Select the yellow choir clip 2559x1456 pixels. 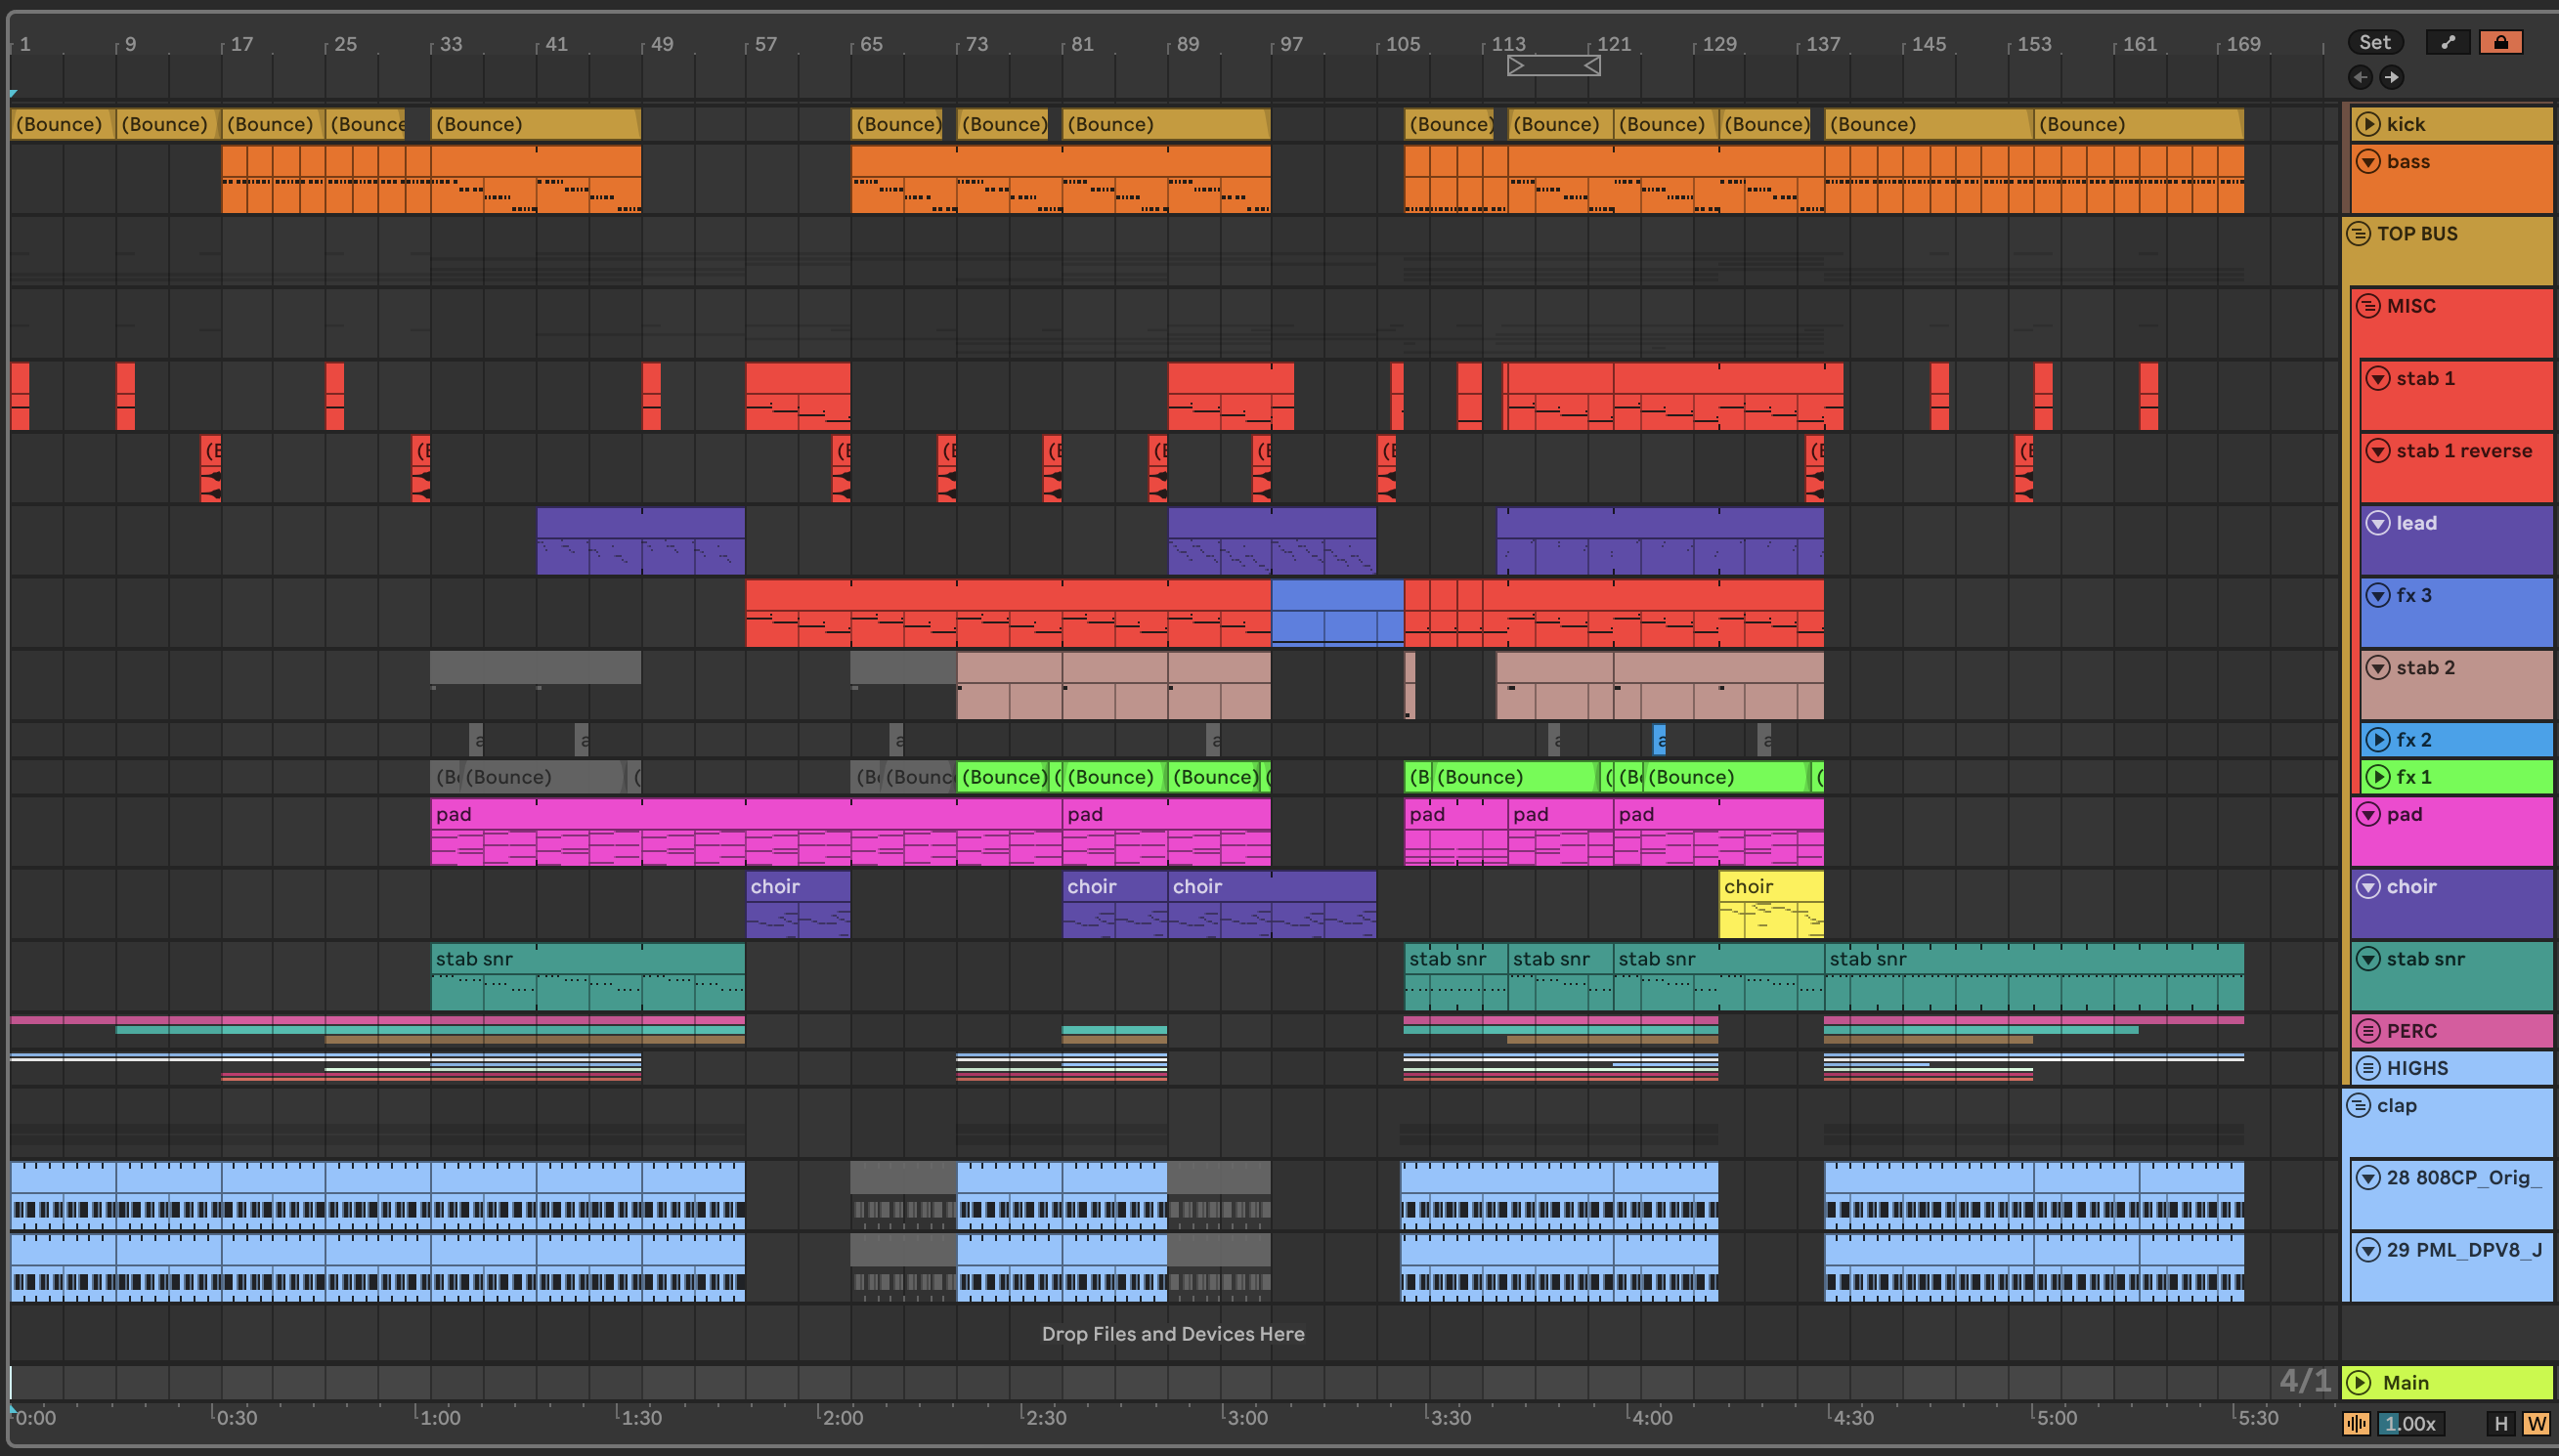click(1770, 886)
